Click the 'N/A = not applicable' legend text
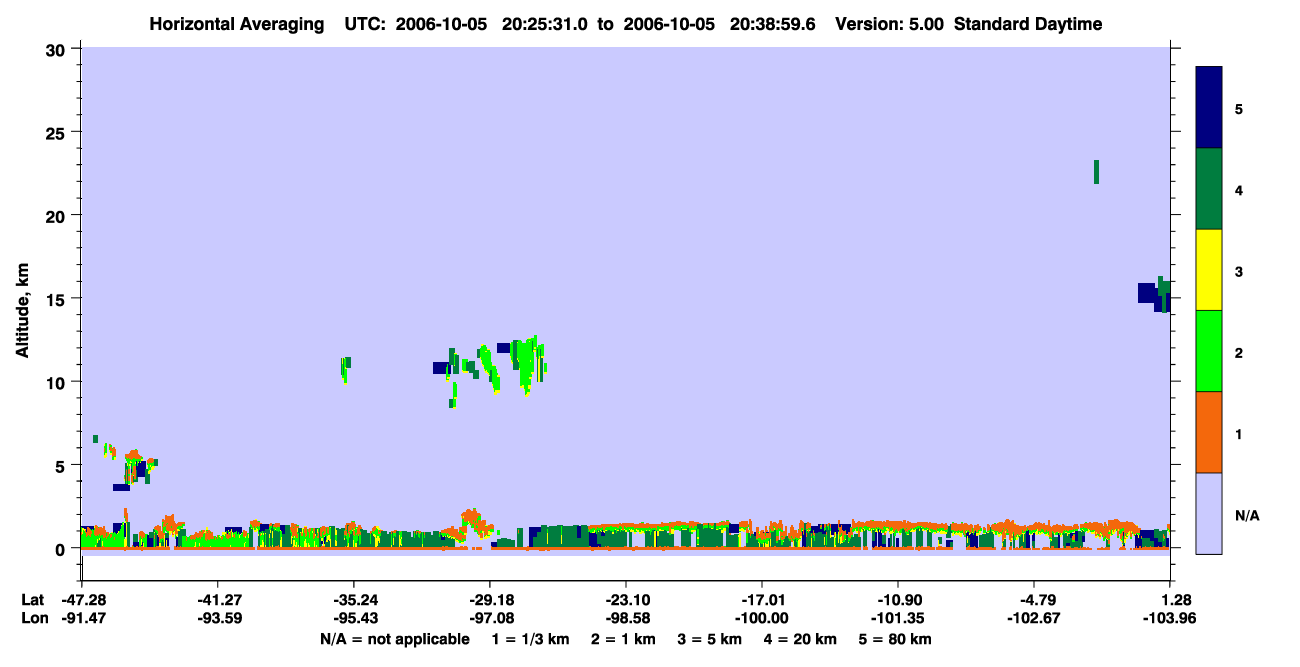The width and height of the screenshot is (1300, 667). click(394, 639)
